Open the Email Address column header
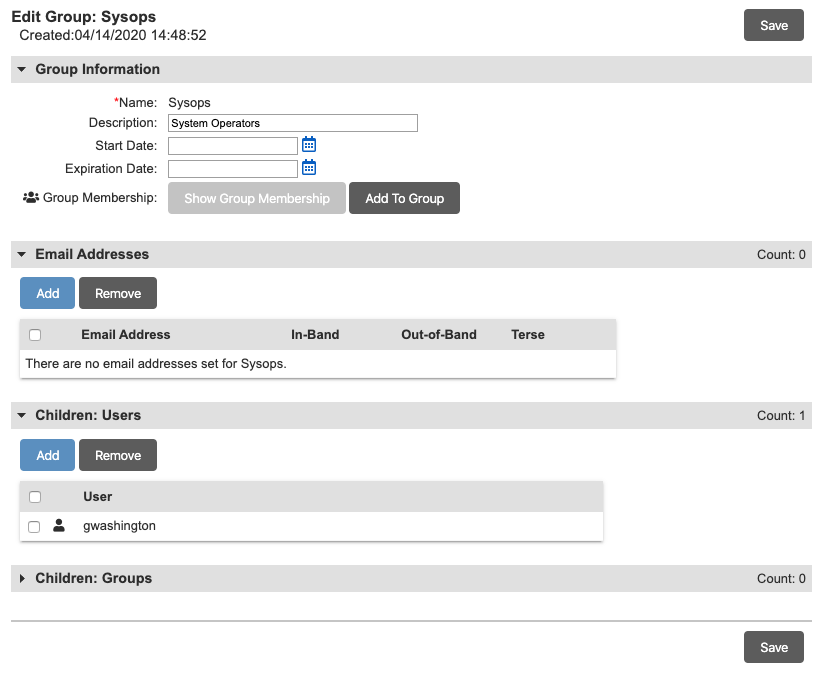 [123, 334]
